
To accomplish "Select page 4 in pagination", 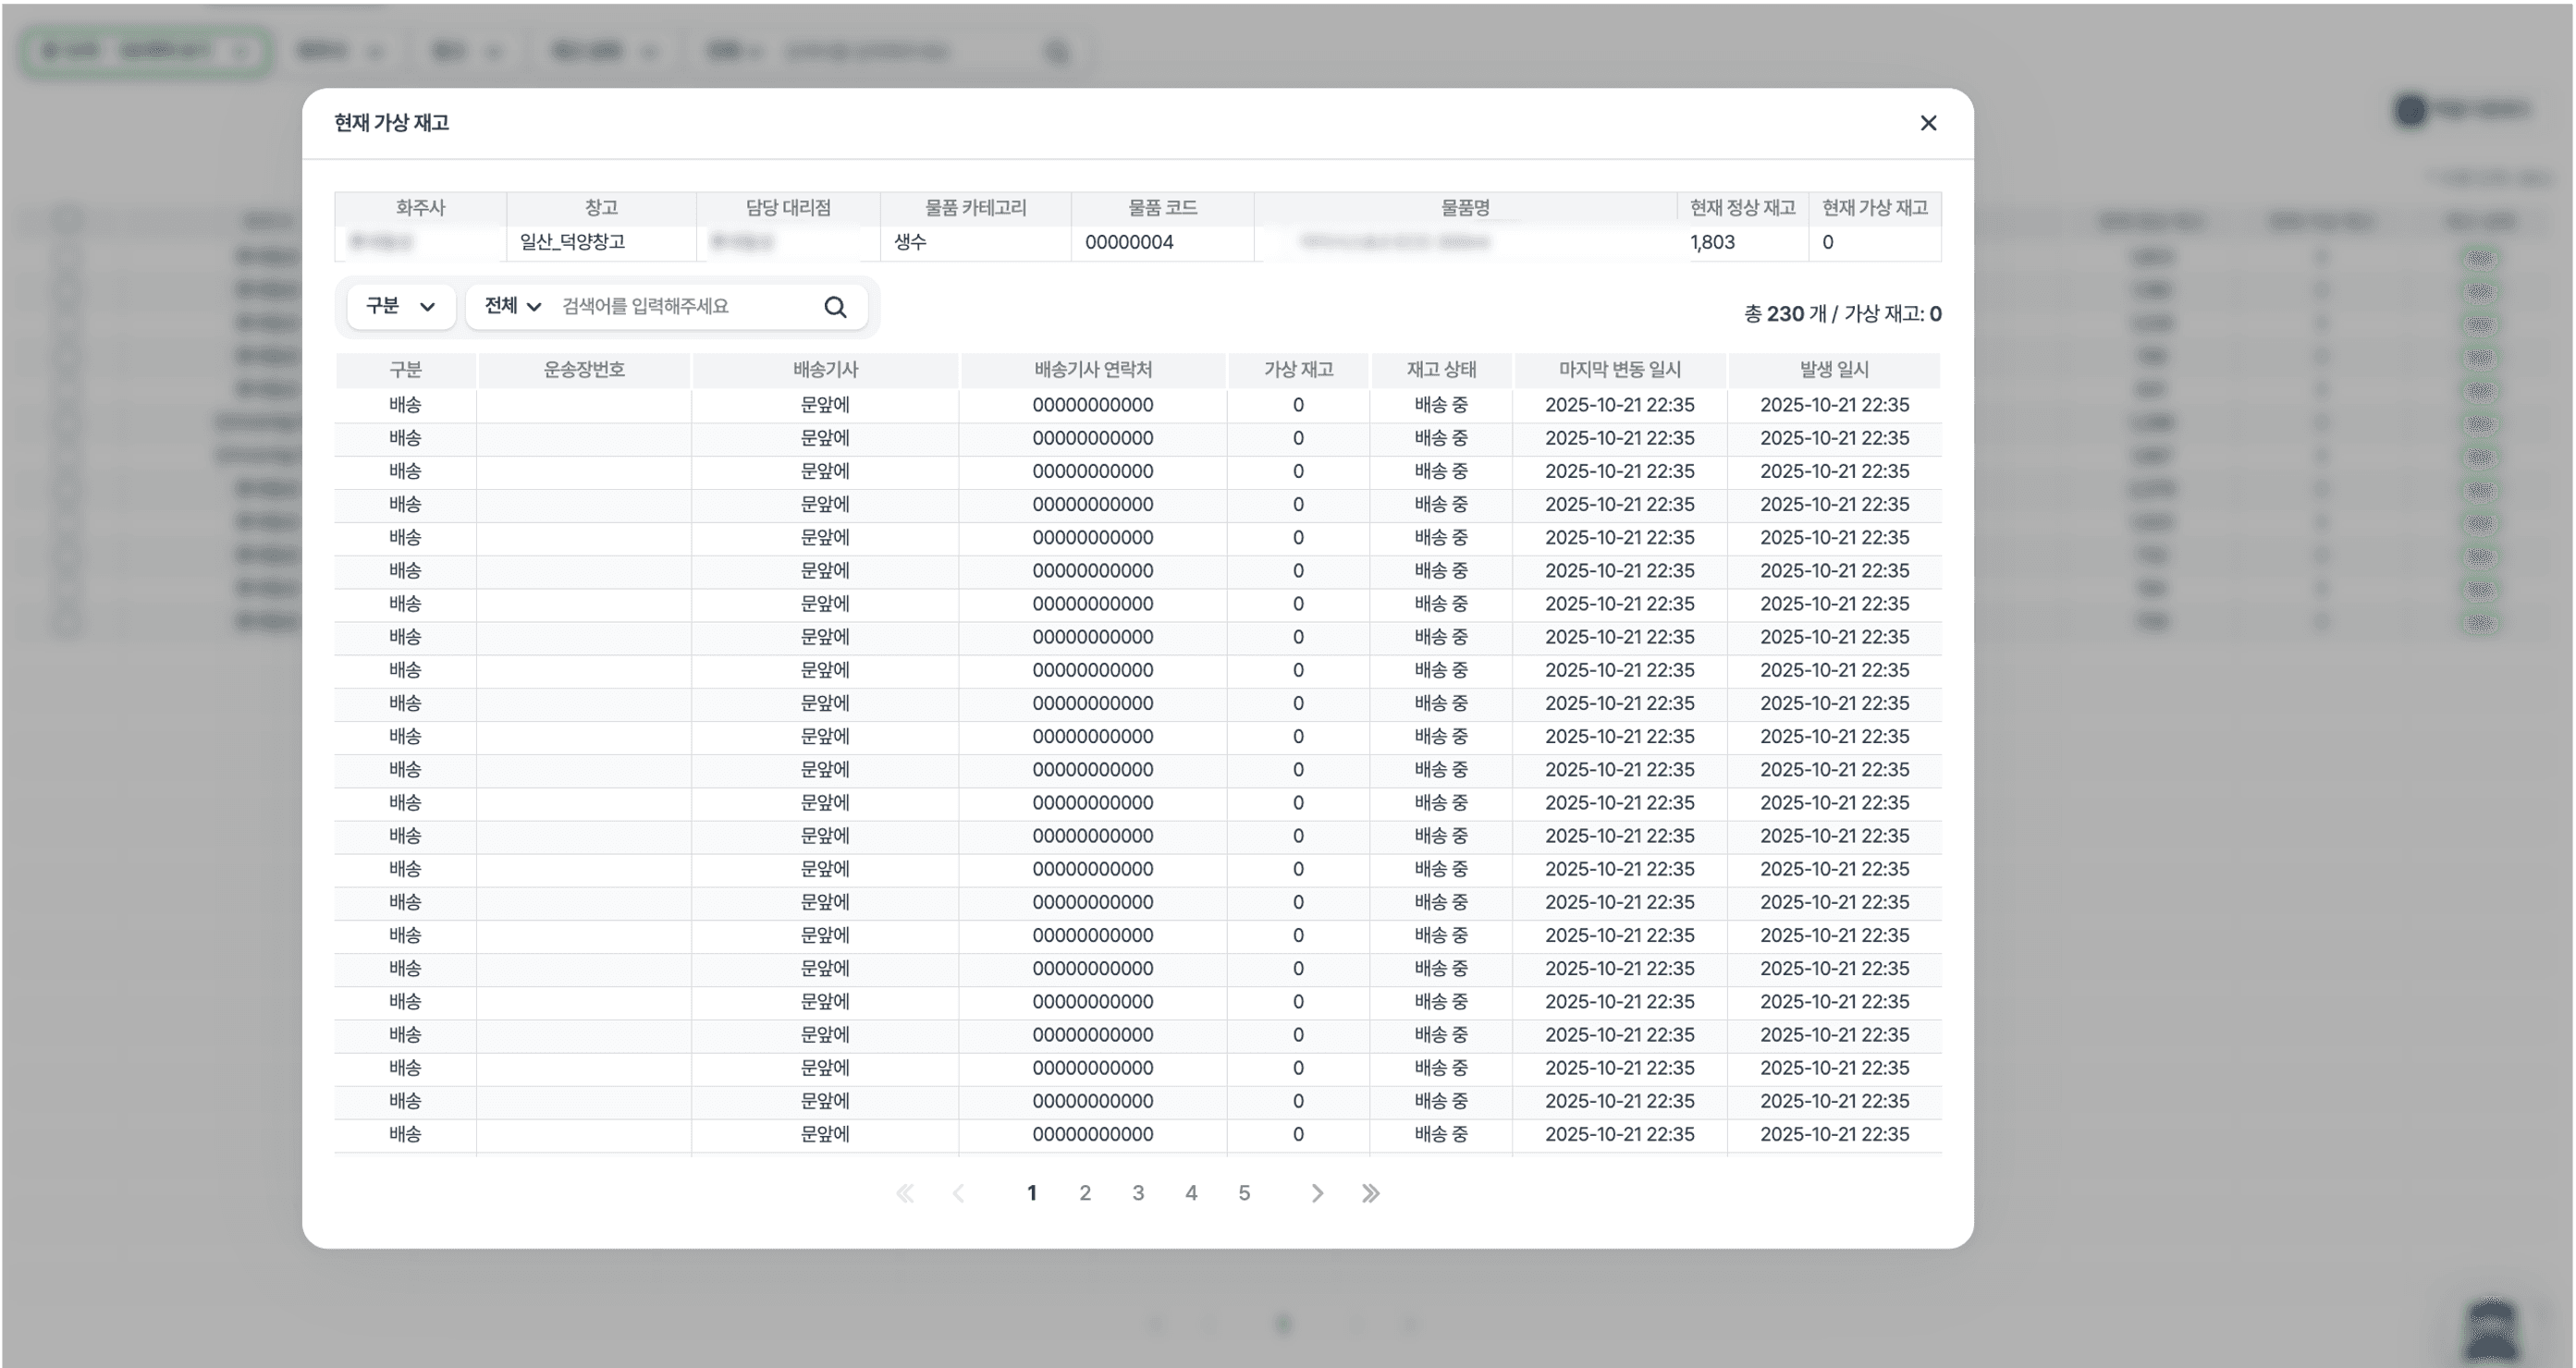I will [1191, 1193].
